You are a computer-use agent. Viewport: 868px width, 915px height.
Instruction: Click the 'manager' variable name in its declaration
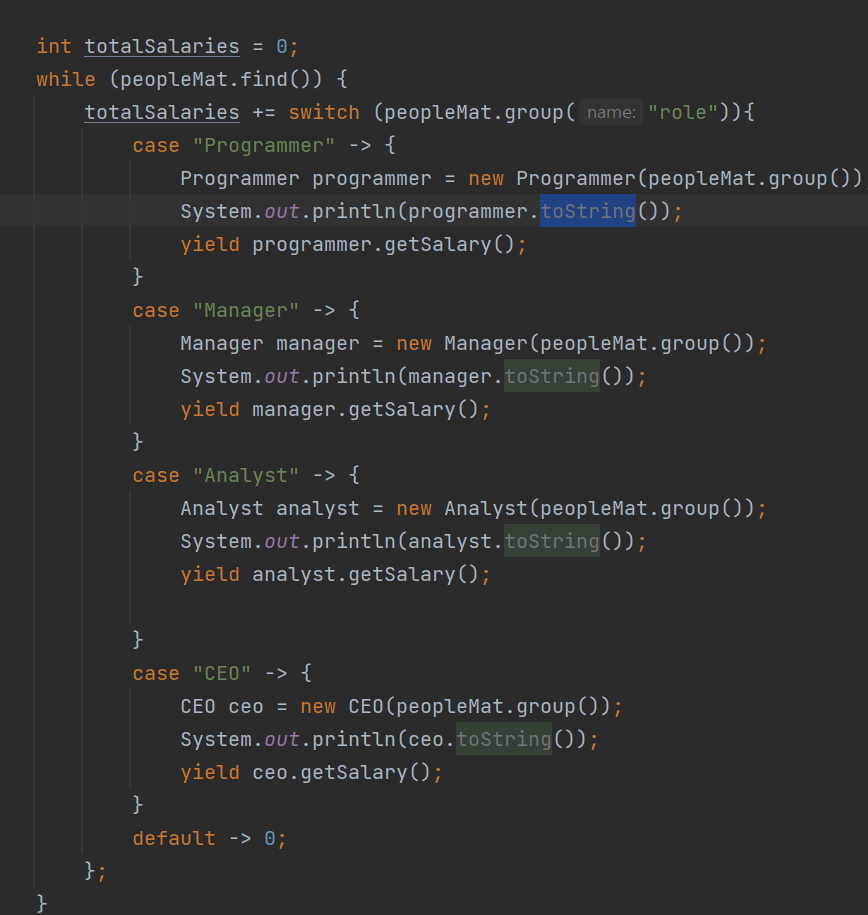(318, 343)
